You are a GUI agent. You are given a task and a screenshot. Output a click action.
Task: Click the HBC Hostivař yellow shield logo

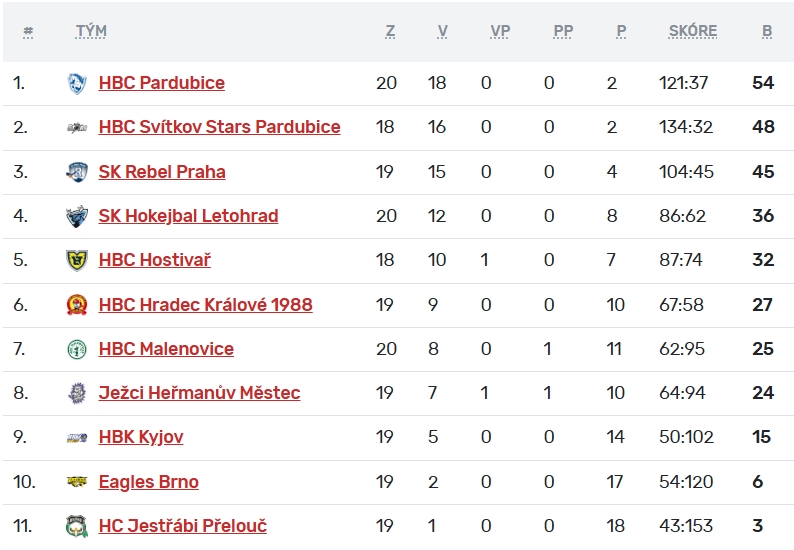[x=77, y=260]
